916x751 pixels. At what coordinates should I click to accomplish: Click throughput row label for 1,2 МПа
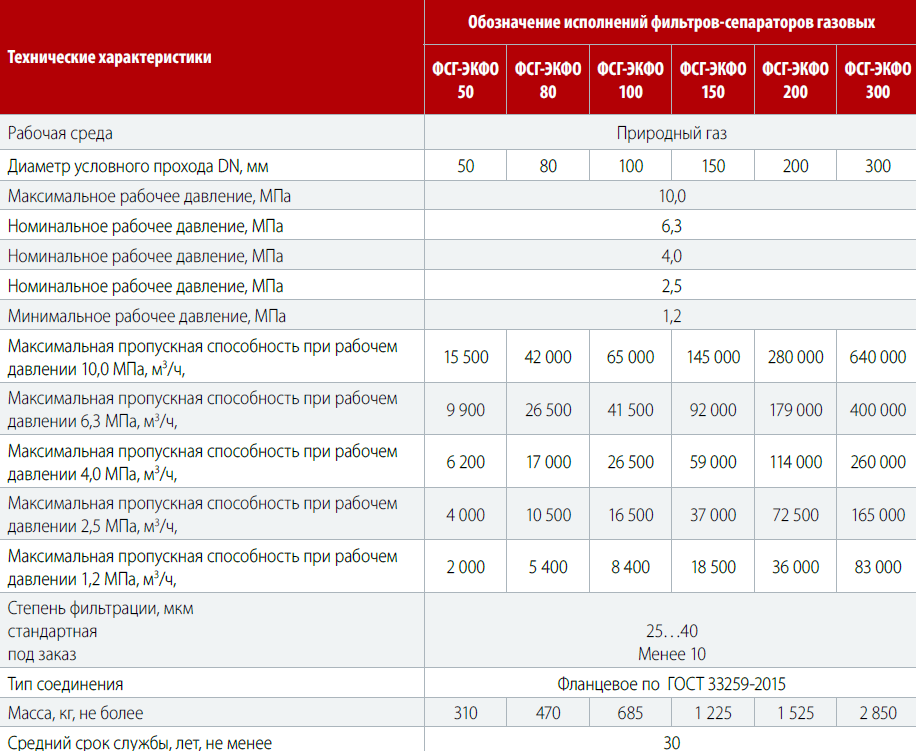click(202, 568)
